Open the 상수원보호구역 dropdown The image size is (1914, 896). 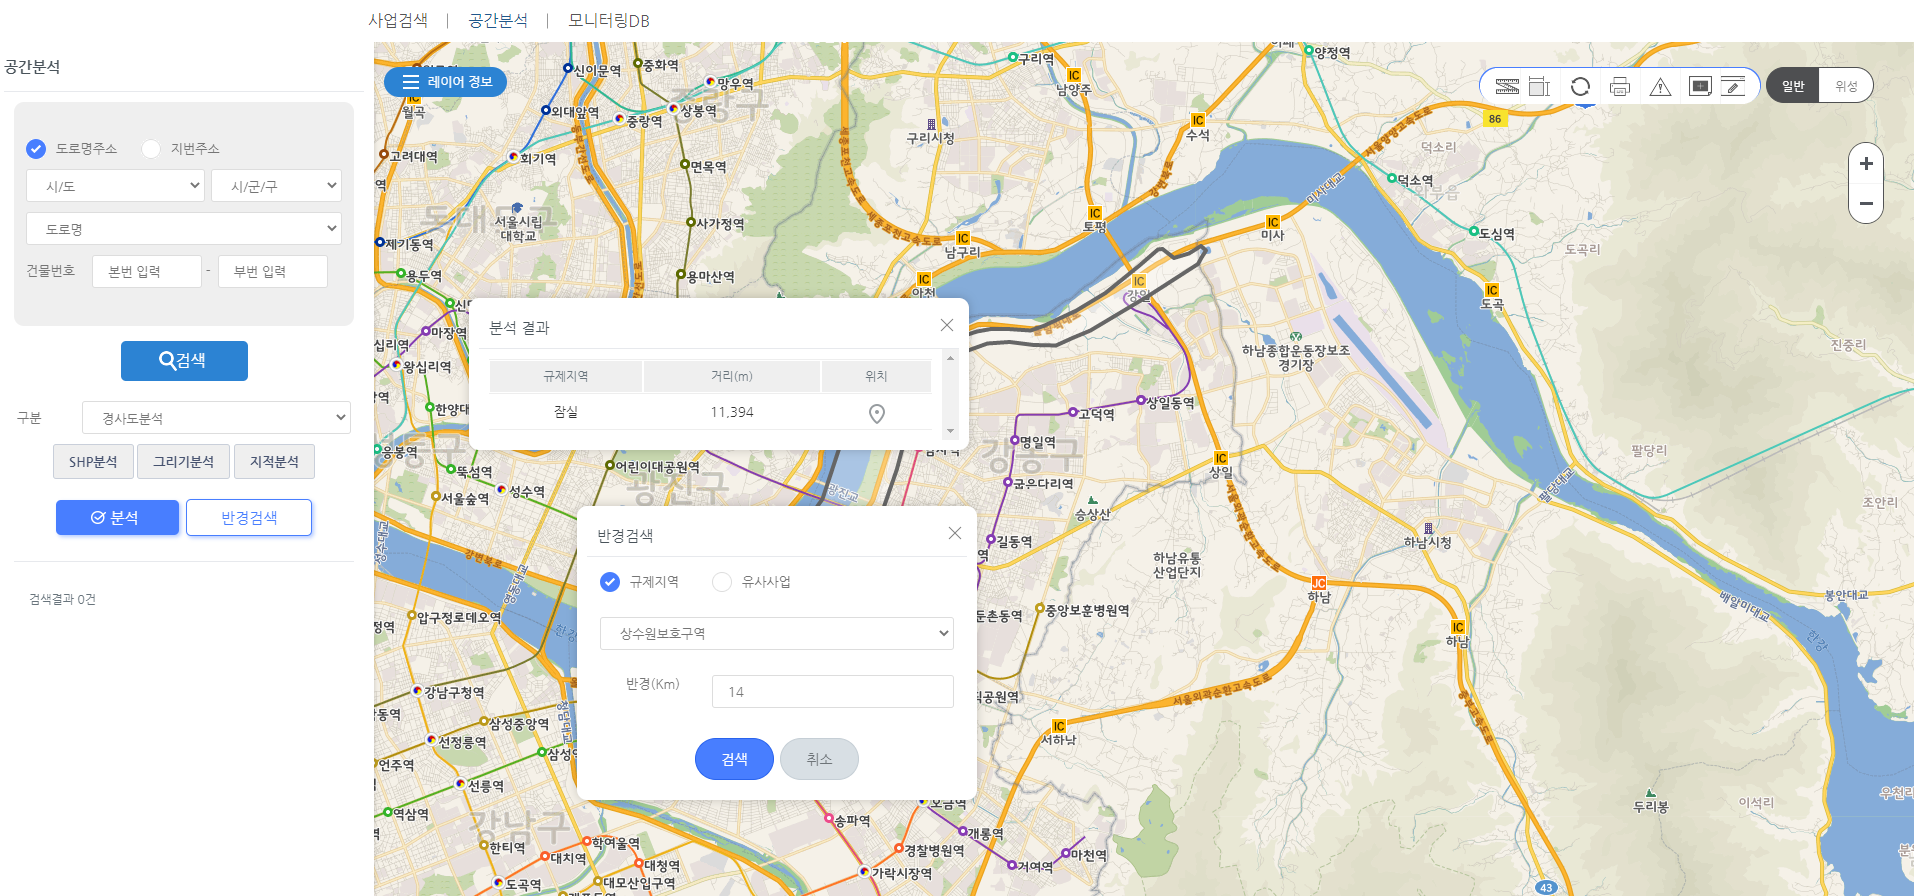pos(776,634)
